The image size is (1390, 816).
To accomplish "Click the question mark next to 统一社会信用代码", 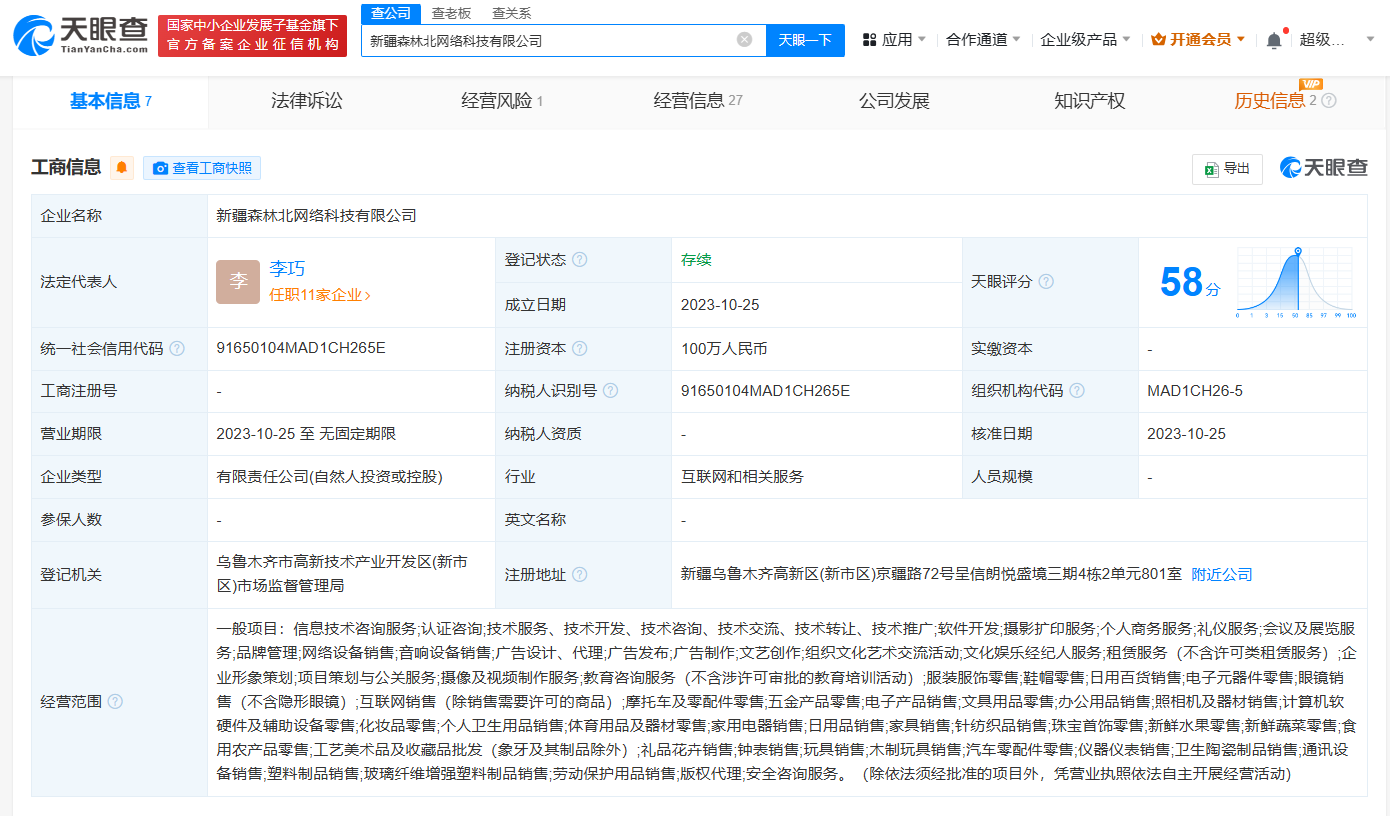I will point(176,348).
